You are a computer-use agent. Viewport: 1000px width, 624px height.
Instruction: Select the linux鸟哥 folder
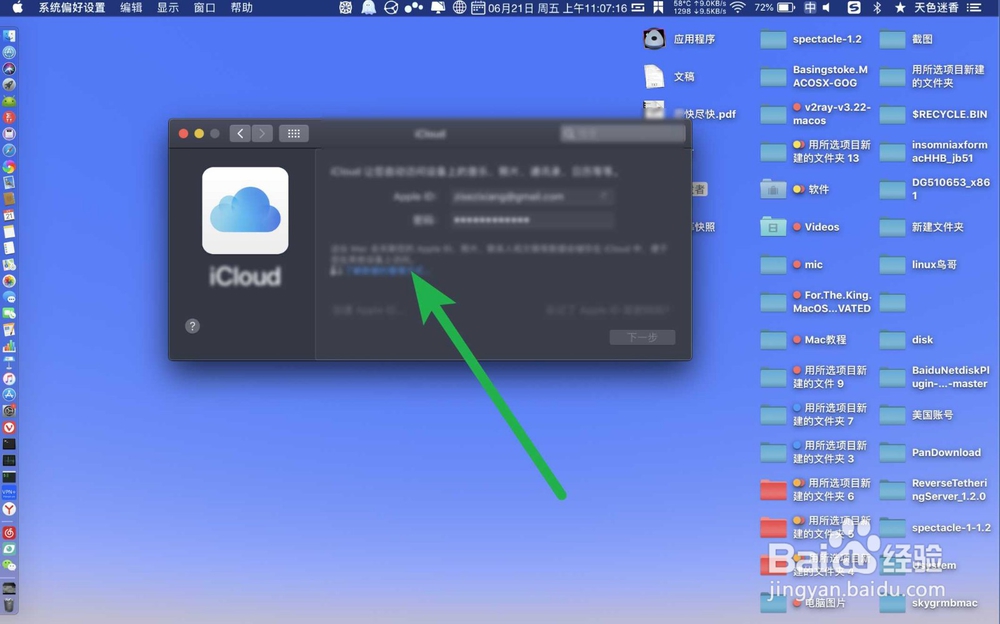point(918,265)
